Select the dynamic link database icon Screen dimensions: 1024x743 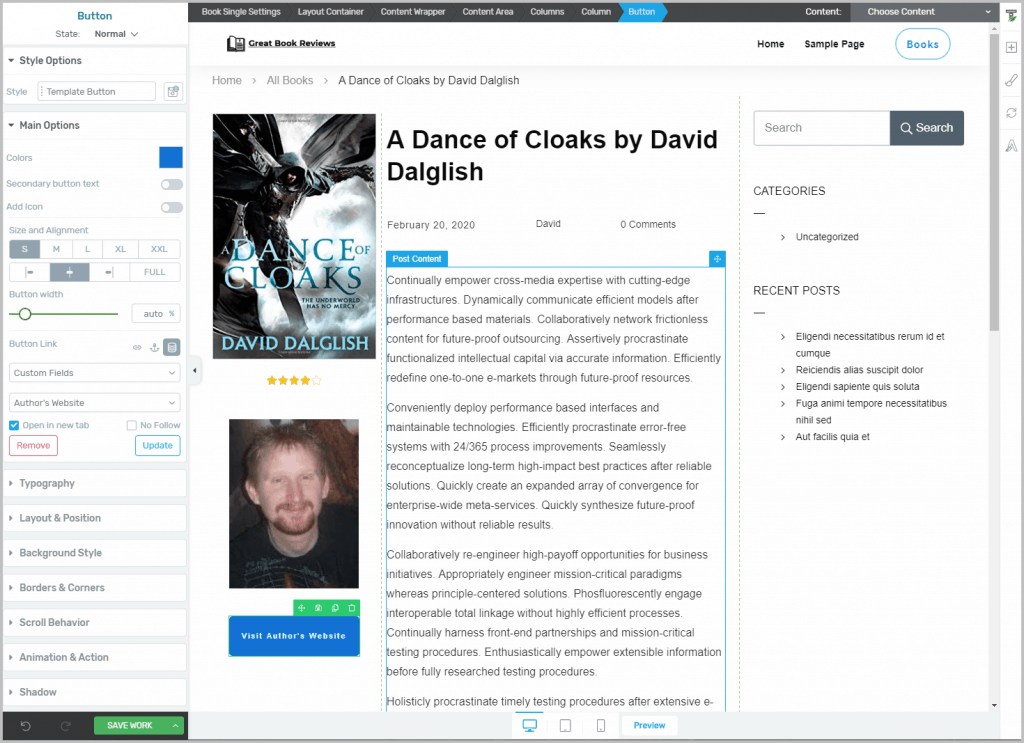[172, 347]
